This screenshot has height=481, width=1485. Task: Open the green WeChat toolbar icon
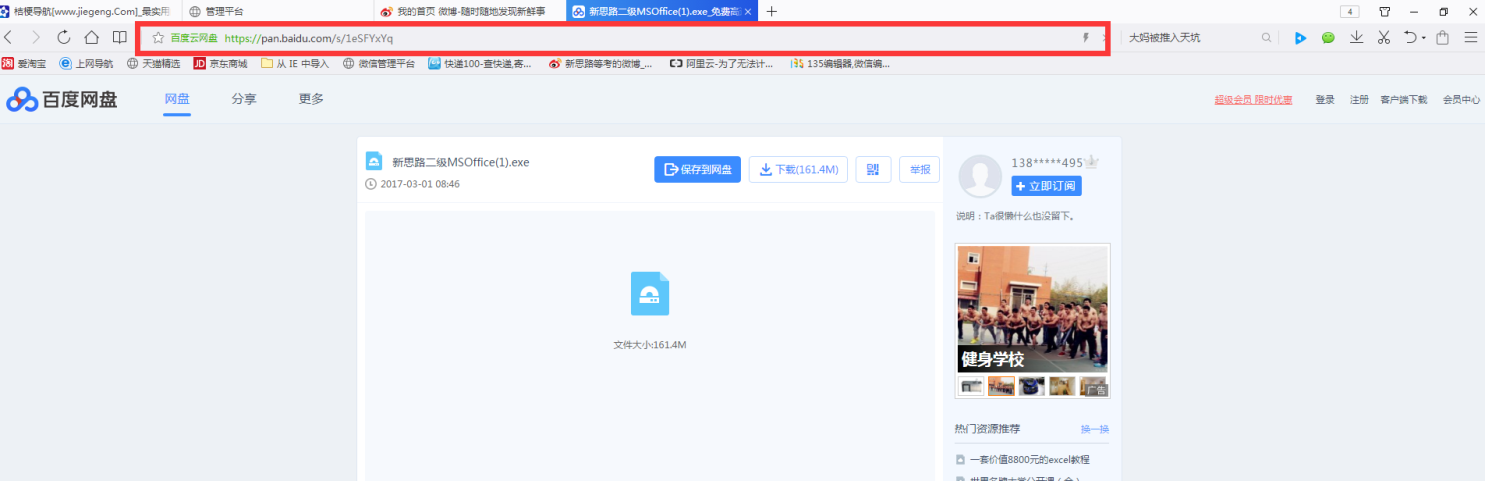(1328, 38)
